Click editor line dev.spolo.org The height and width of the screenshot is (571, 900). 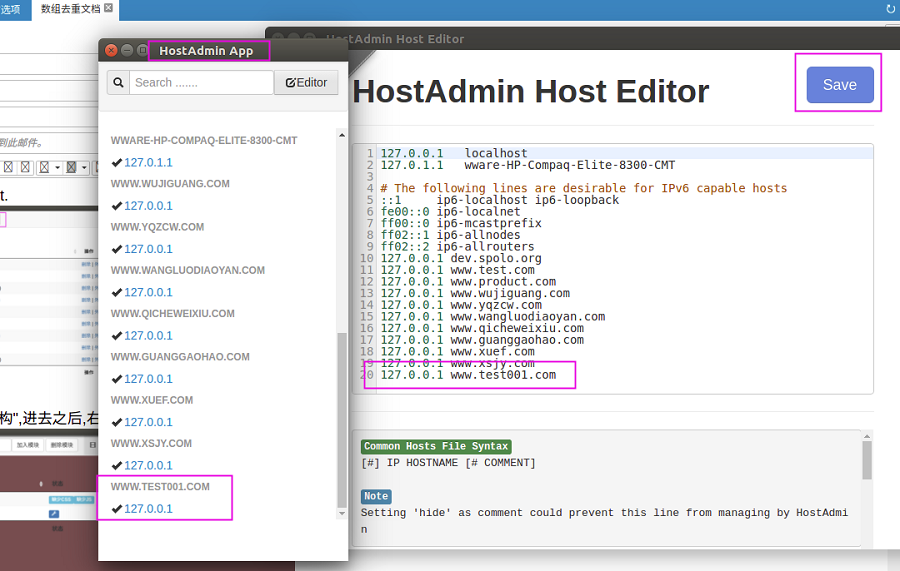pyautogui.click(x=461, y=258)
